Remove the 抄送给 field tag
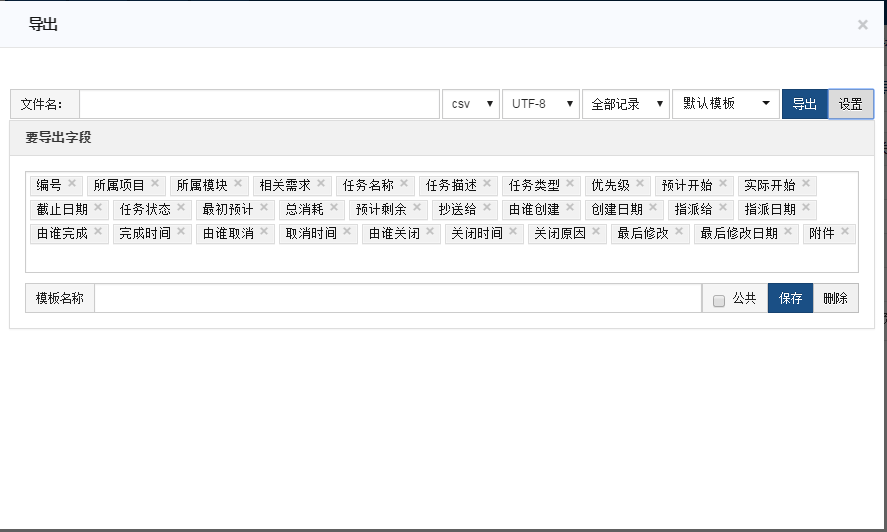Screen dimensions: 887x532 pos(487,207)
